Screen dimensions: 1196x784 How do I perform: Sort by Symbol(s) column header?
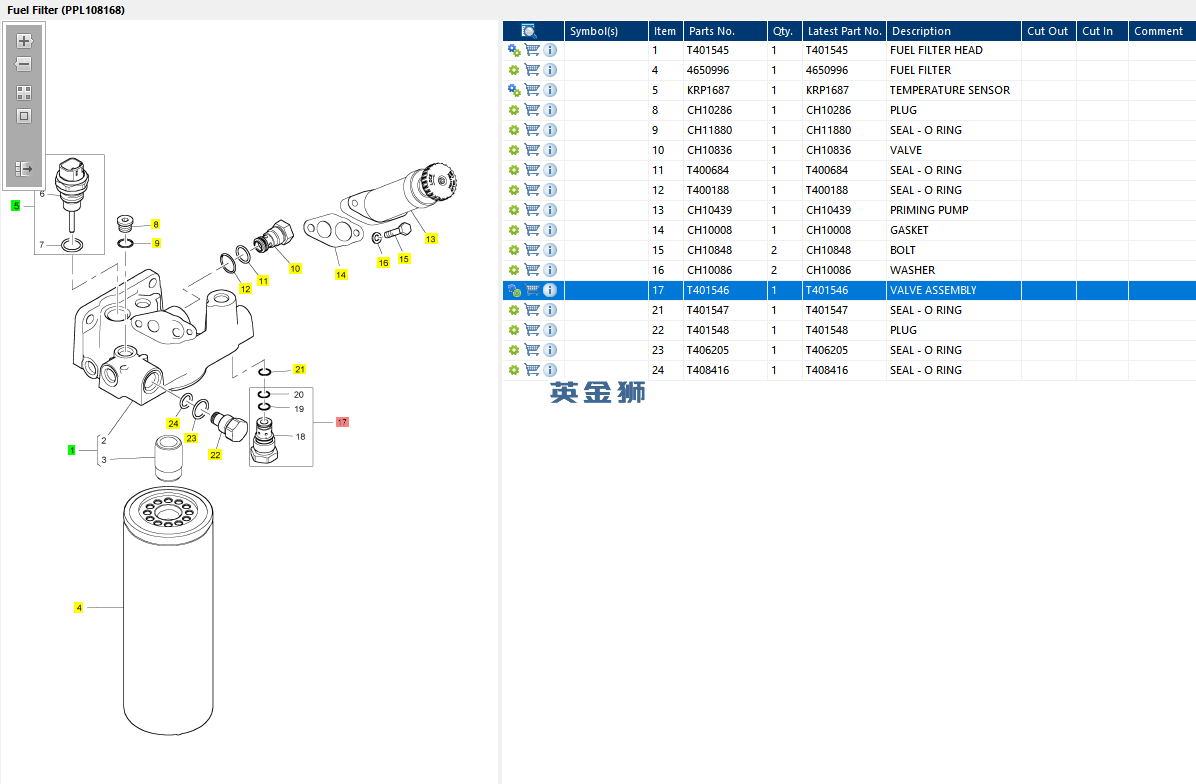coord(606,31)
